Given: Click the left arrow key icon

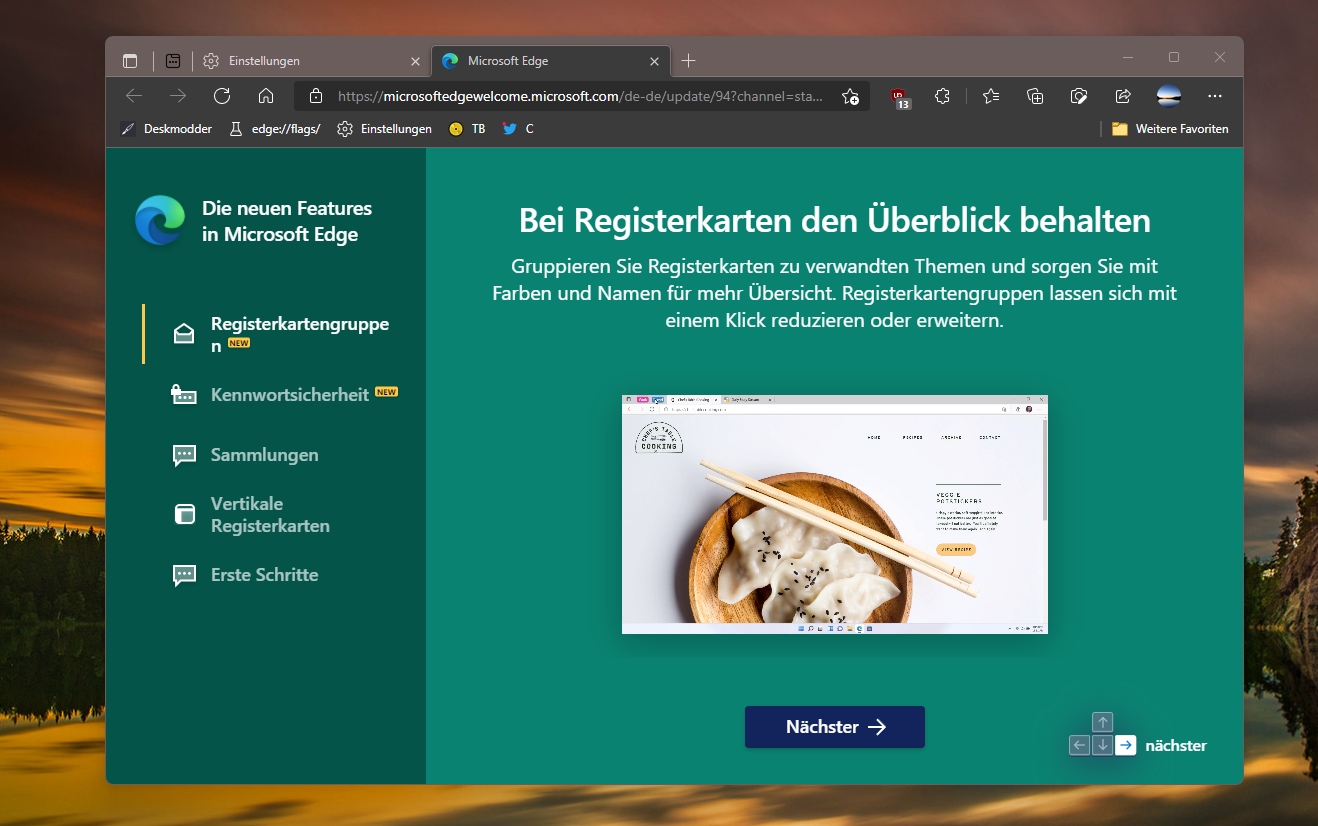Looking at the screenshot, I should 1079,745.
